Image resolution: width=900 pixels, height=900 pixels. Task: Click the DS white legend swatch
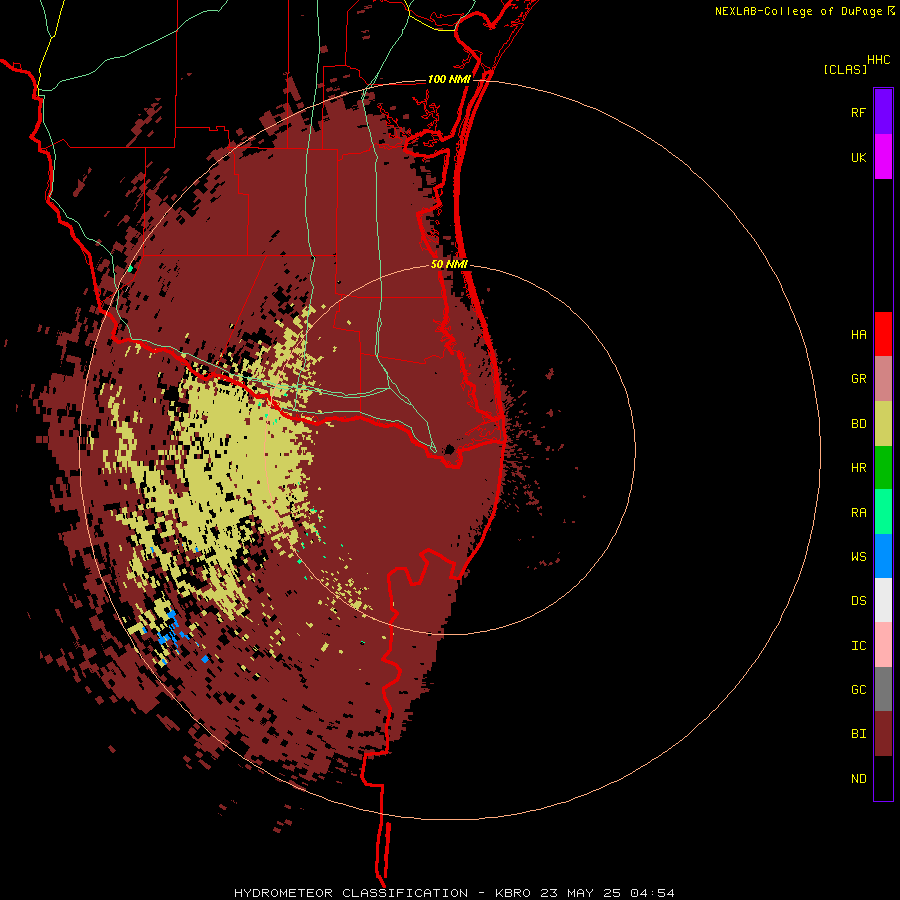pyautogui.click(x=883, y=600)
